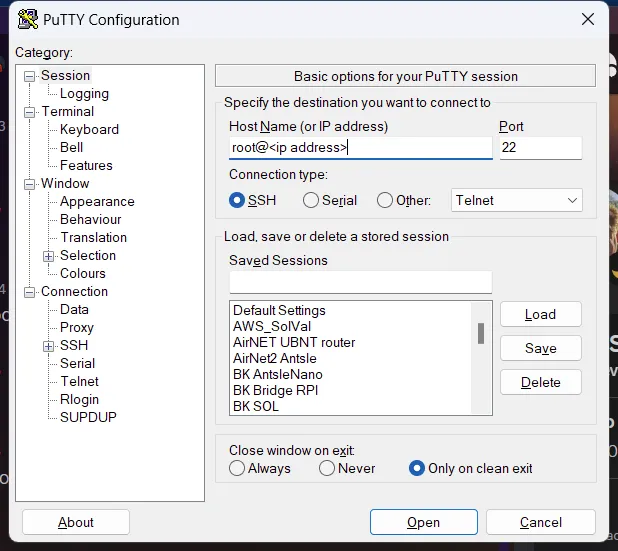The width and height of the screenshot is (618, 551).
Task: Choose Always for close window on exit
Action: point(237,468)
